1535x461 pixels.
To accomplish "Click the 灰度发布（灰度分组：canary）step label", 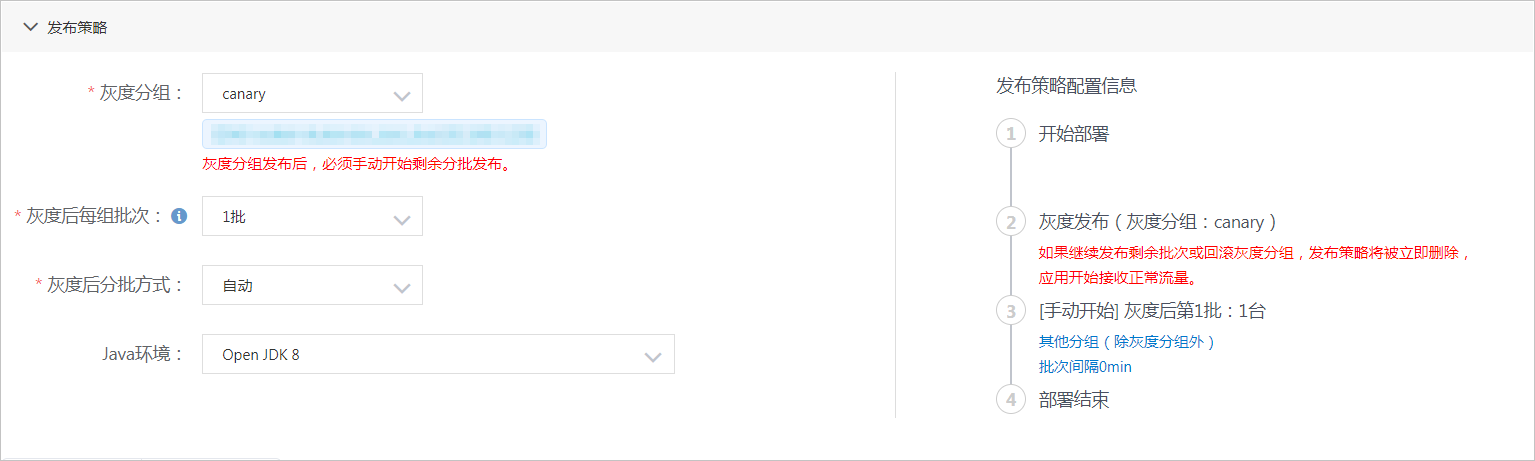I will [x=1157, y=222].
